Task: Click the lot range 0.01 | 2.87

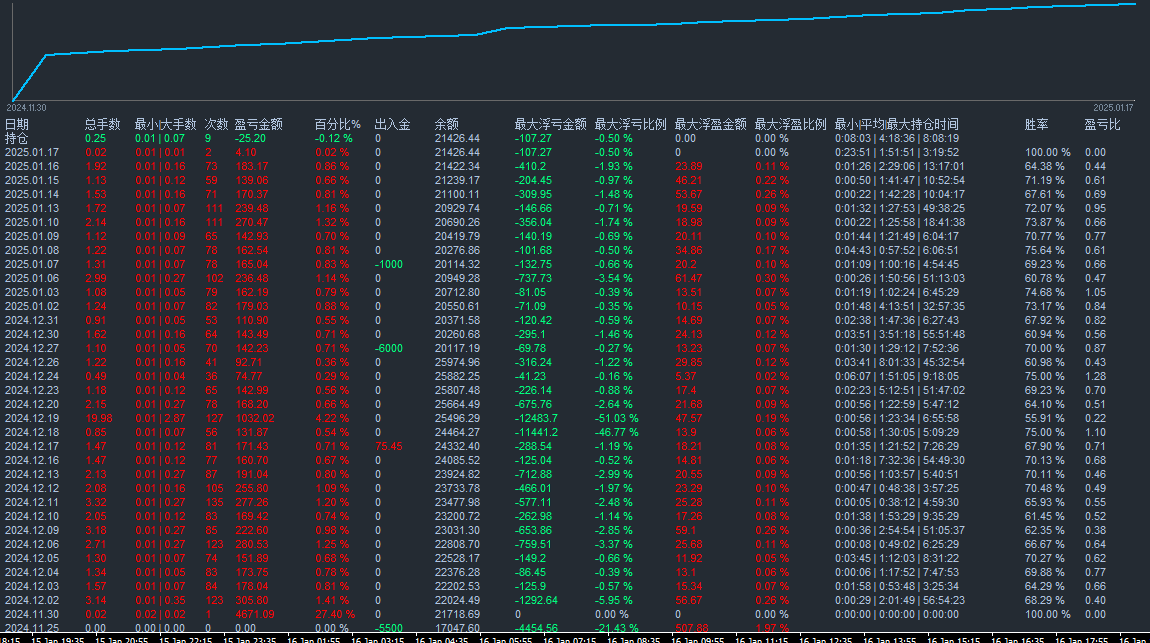Action: point(160,419)
